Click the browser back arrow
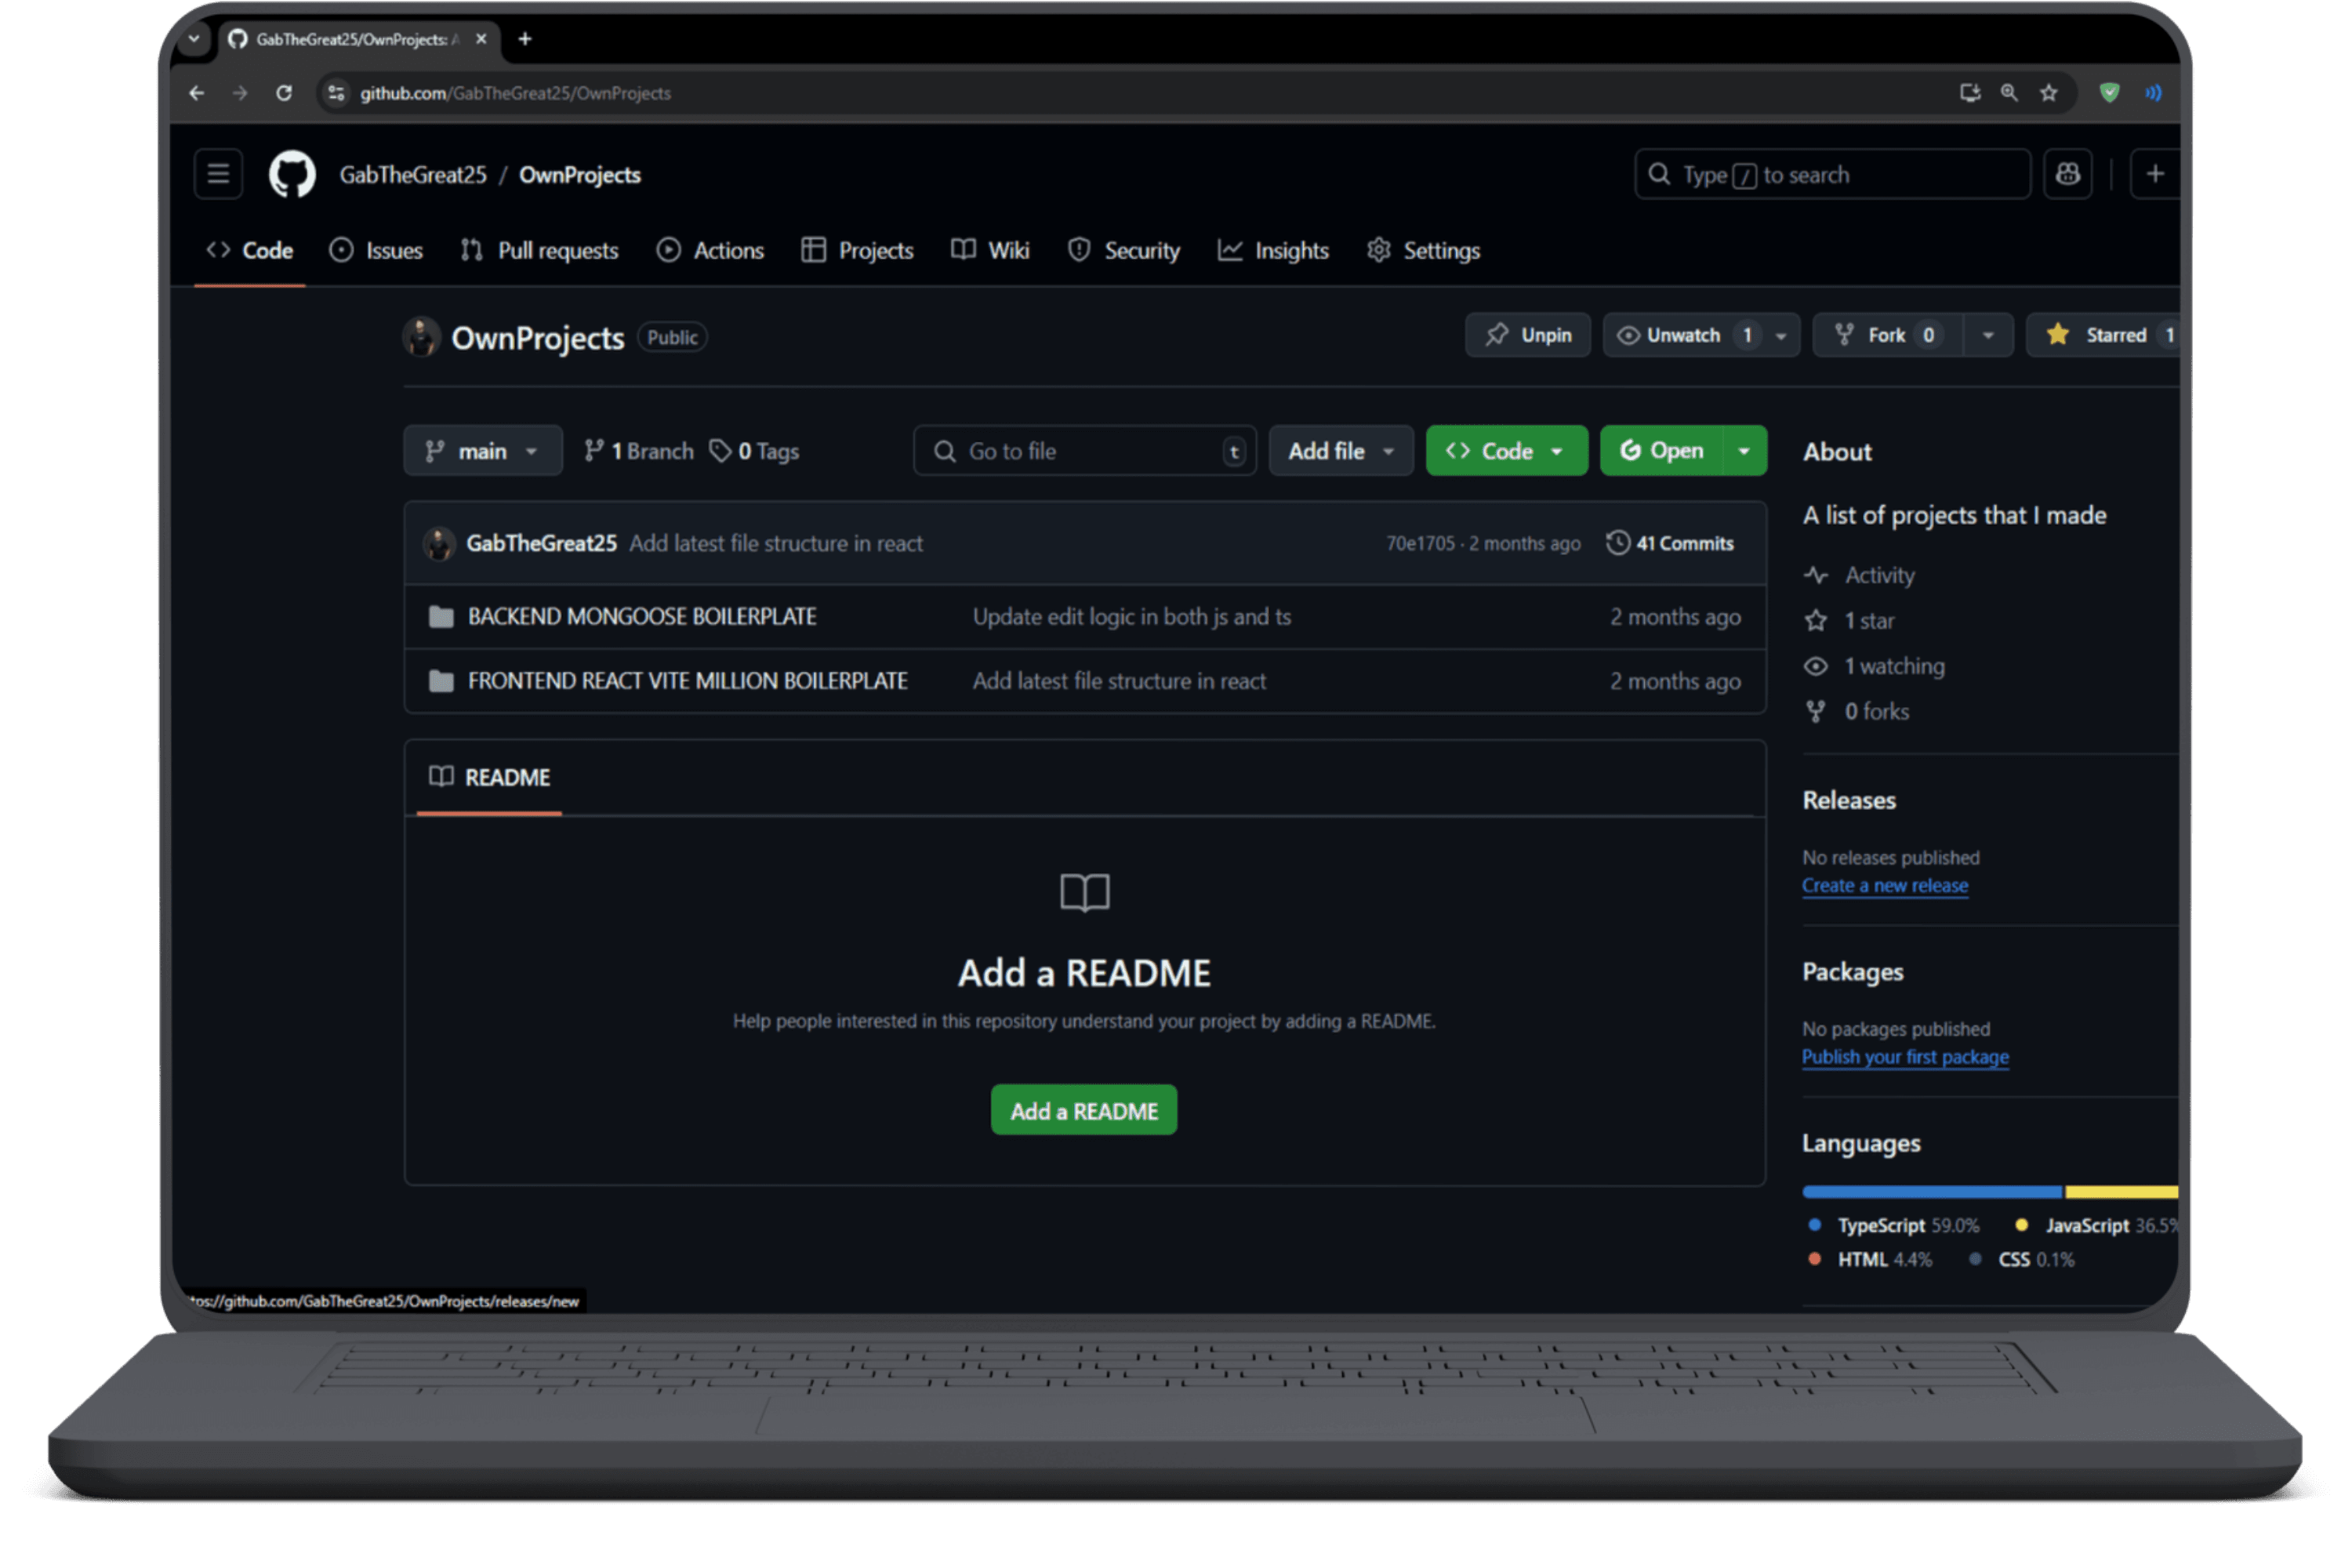The height and width of the screenshot is (1568, 2352). [197, 93]
